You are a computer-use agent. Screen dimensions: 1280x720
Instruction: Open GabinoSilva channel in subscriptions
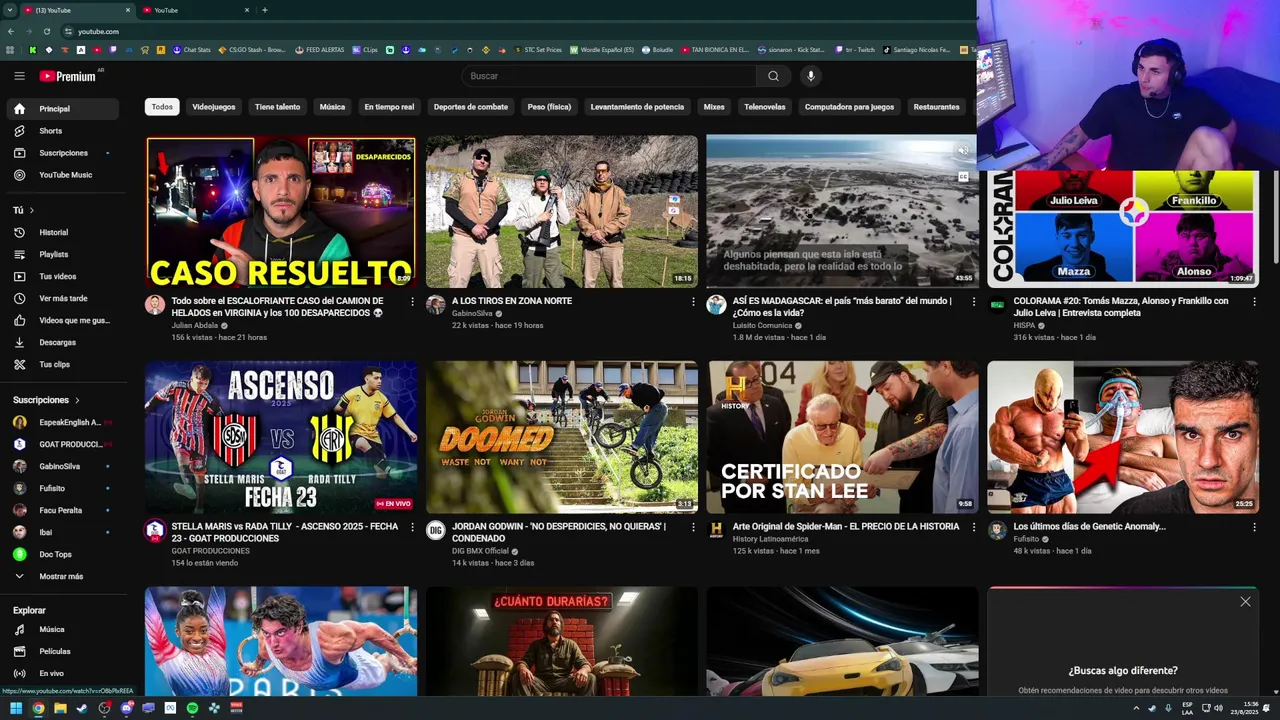tap(64, 467)
